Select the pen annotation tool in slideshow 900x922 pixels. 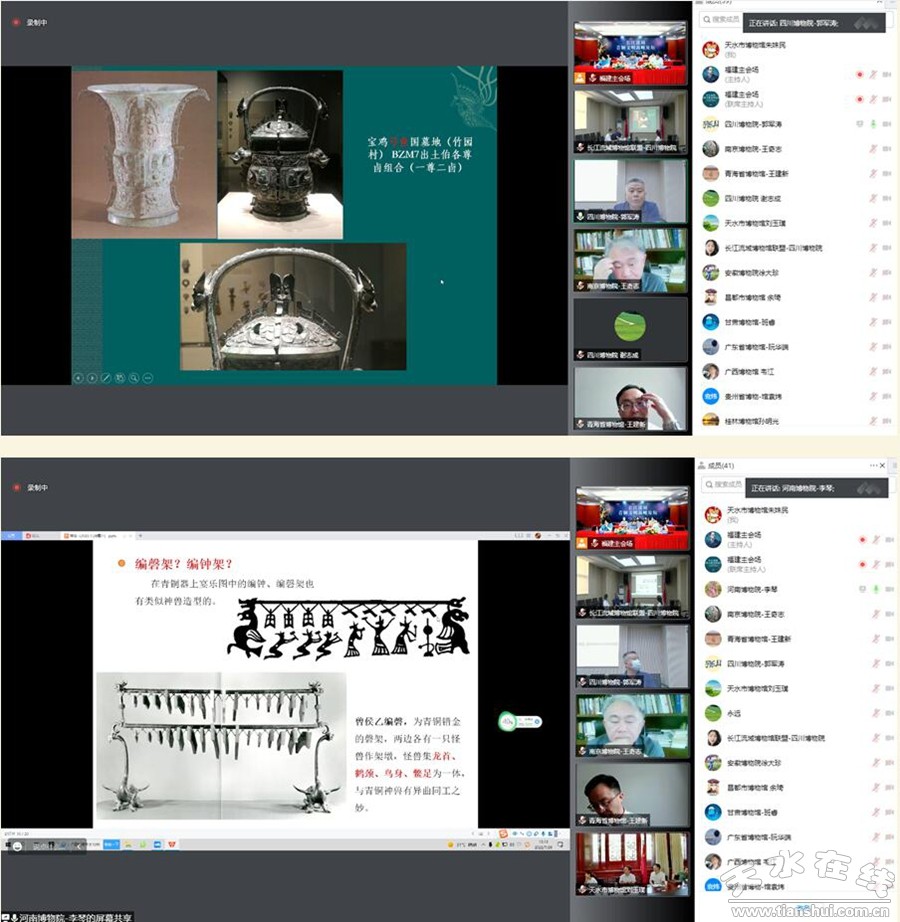(x=106, y=378)
